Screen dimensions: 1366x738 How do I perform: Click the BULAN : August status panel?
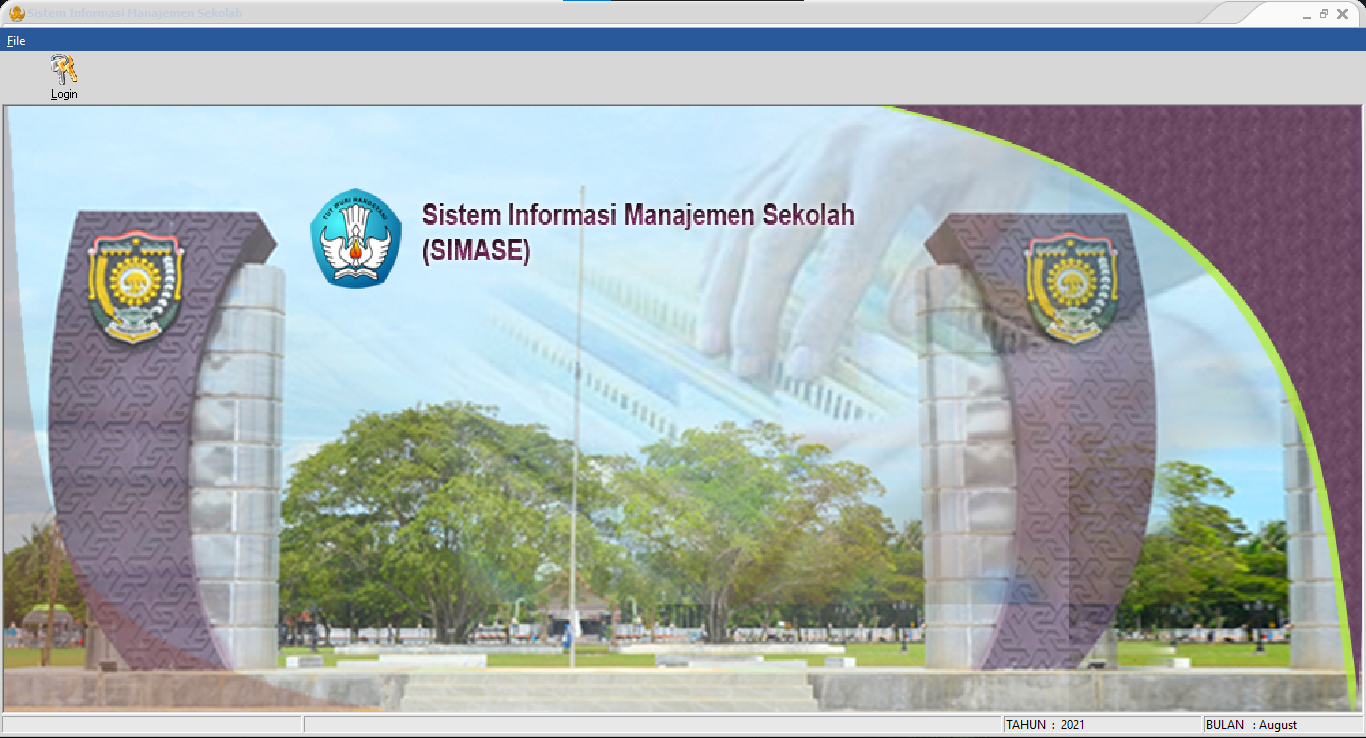(1282, 725)
